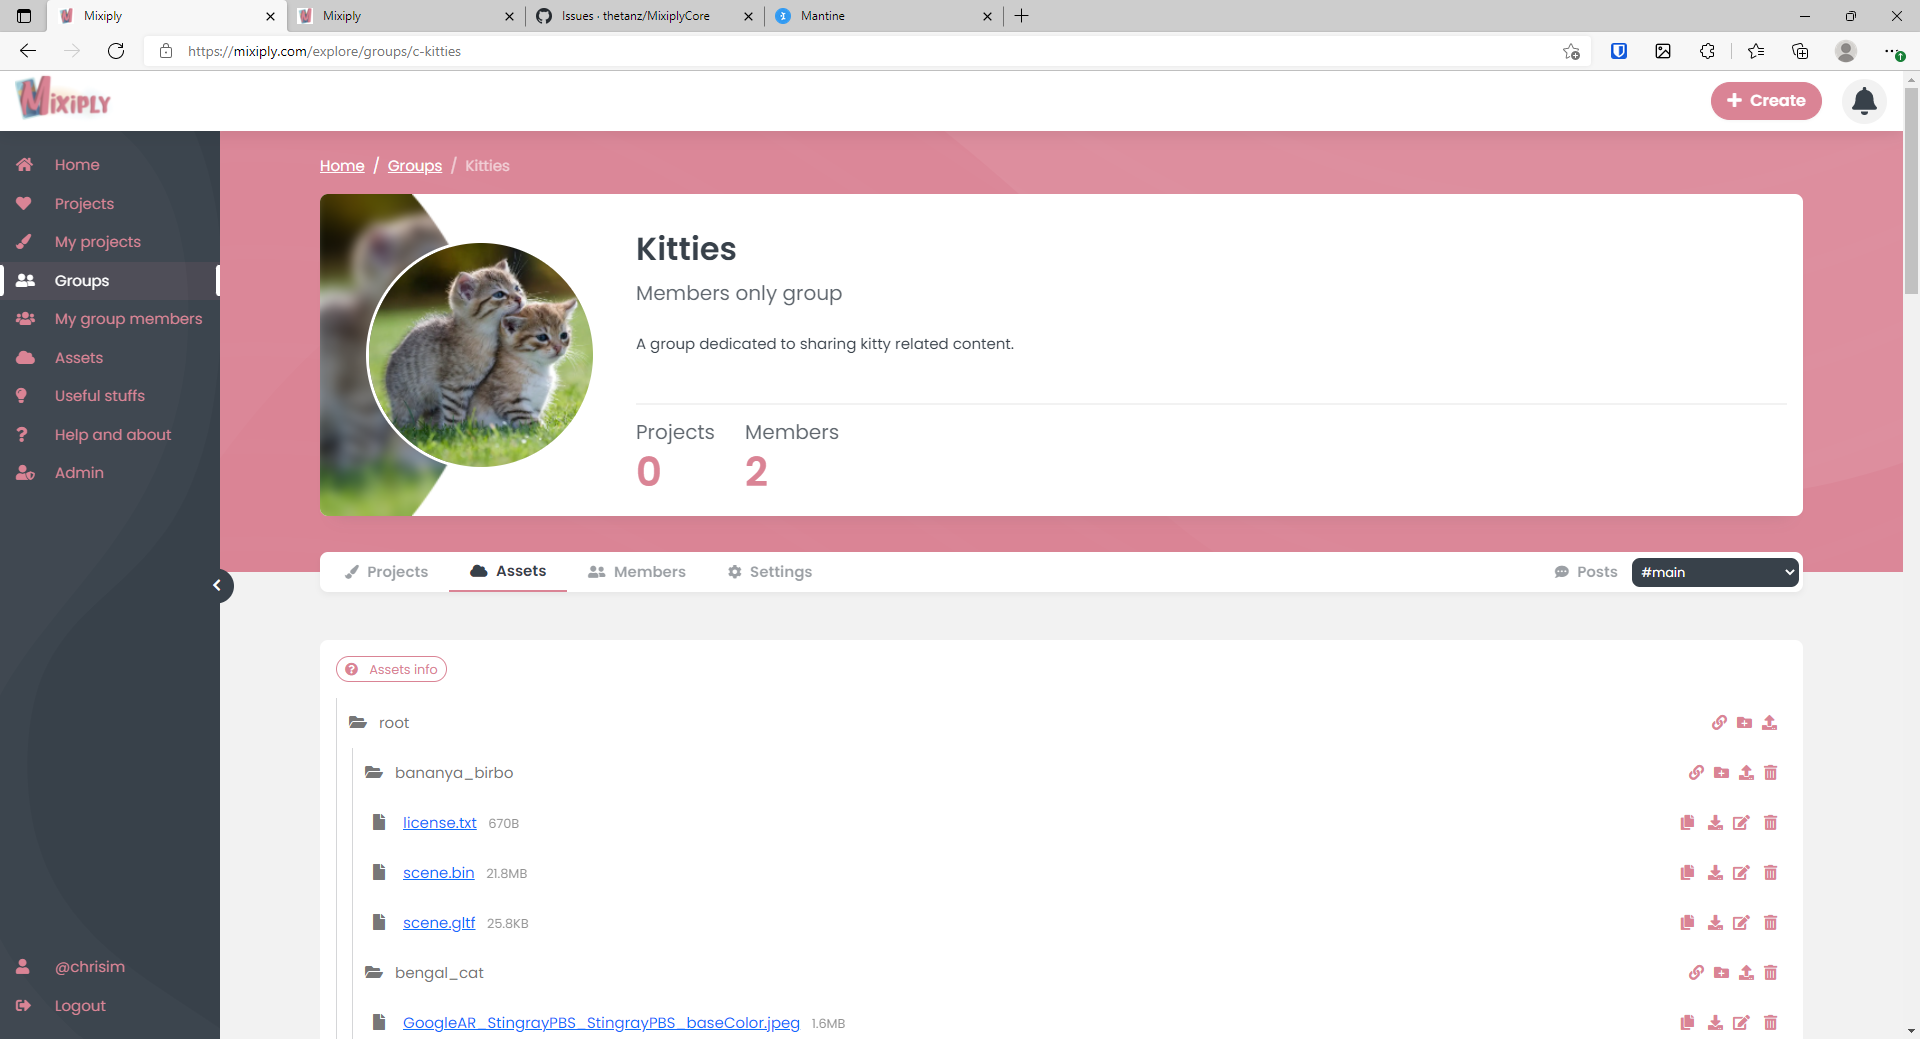Open the Members tab

coord(637,572)
